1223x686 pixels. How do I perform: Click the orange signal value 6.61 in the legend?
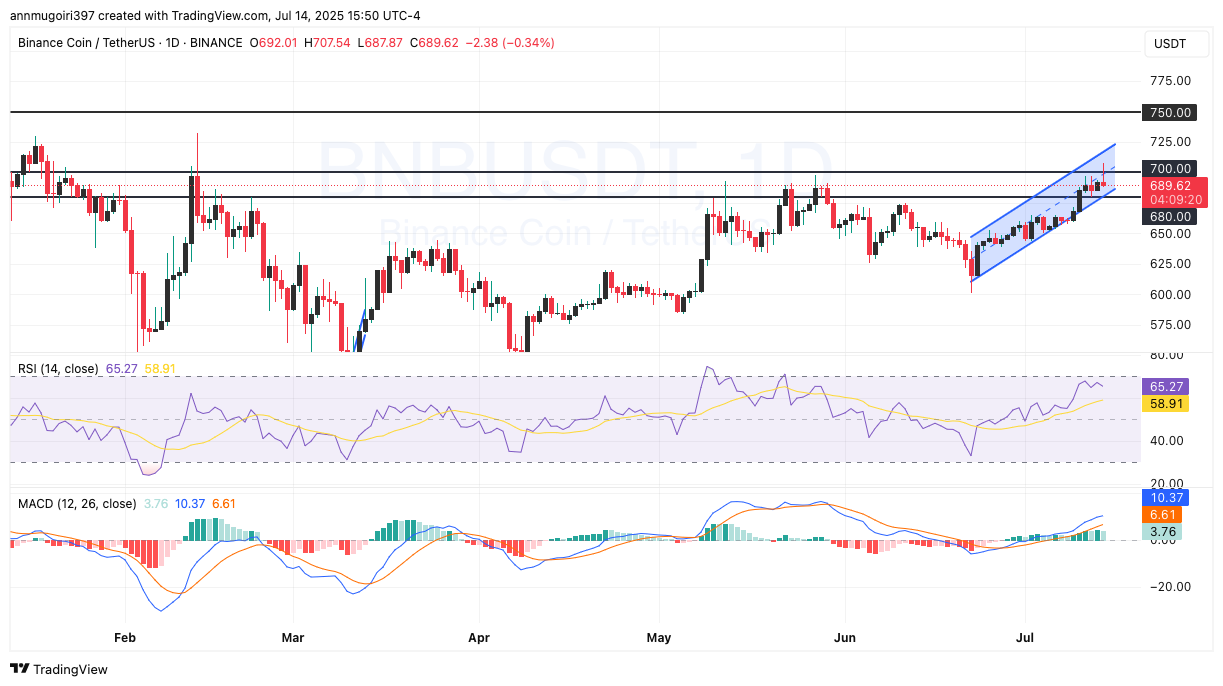[x=223, y=502]
